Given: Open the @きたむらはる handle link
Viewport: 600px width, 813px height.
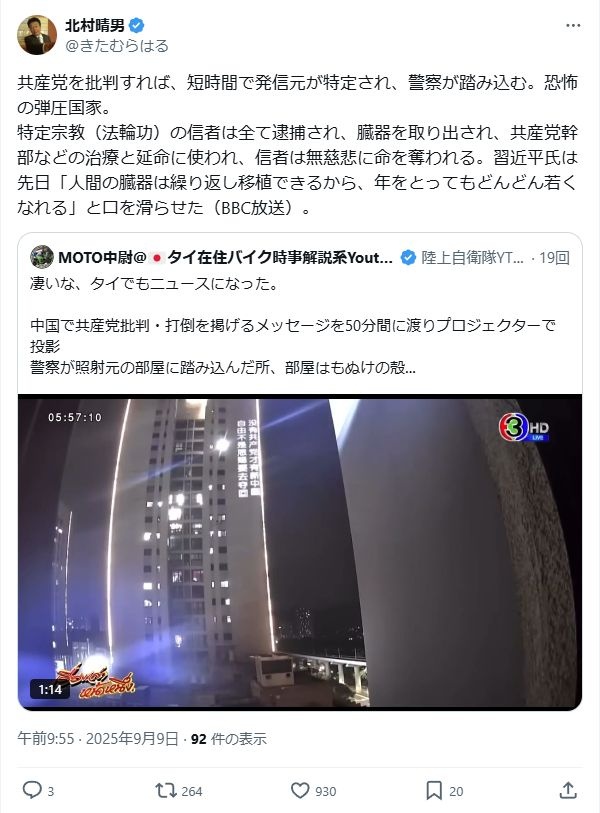Looking at the screenshot, I should 117,46.
